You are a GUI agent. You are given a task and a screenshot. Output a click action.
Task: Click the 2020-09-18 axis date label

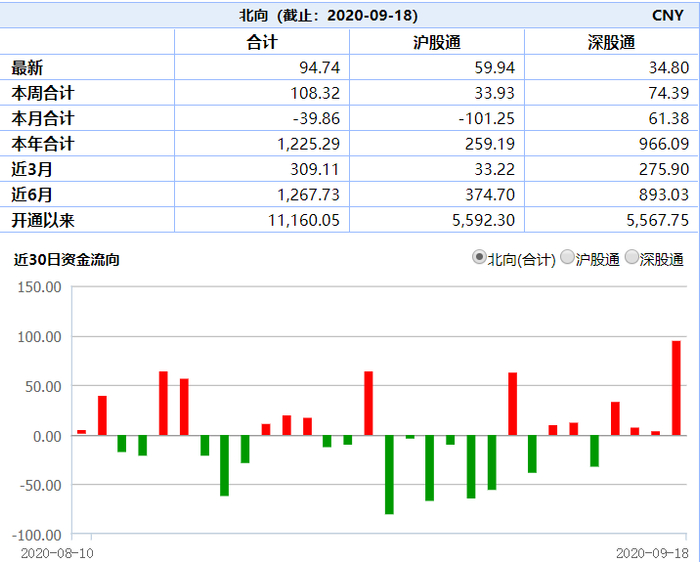[652, 554]
